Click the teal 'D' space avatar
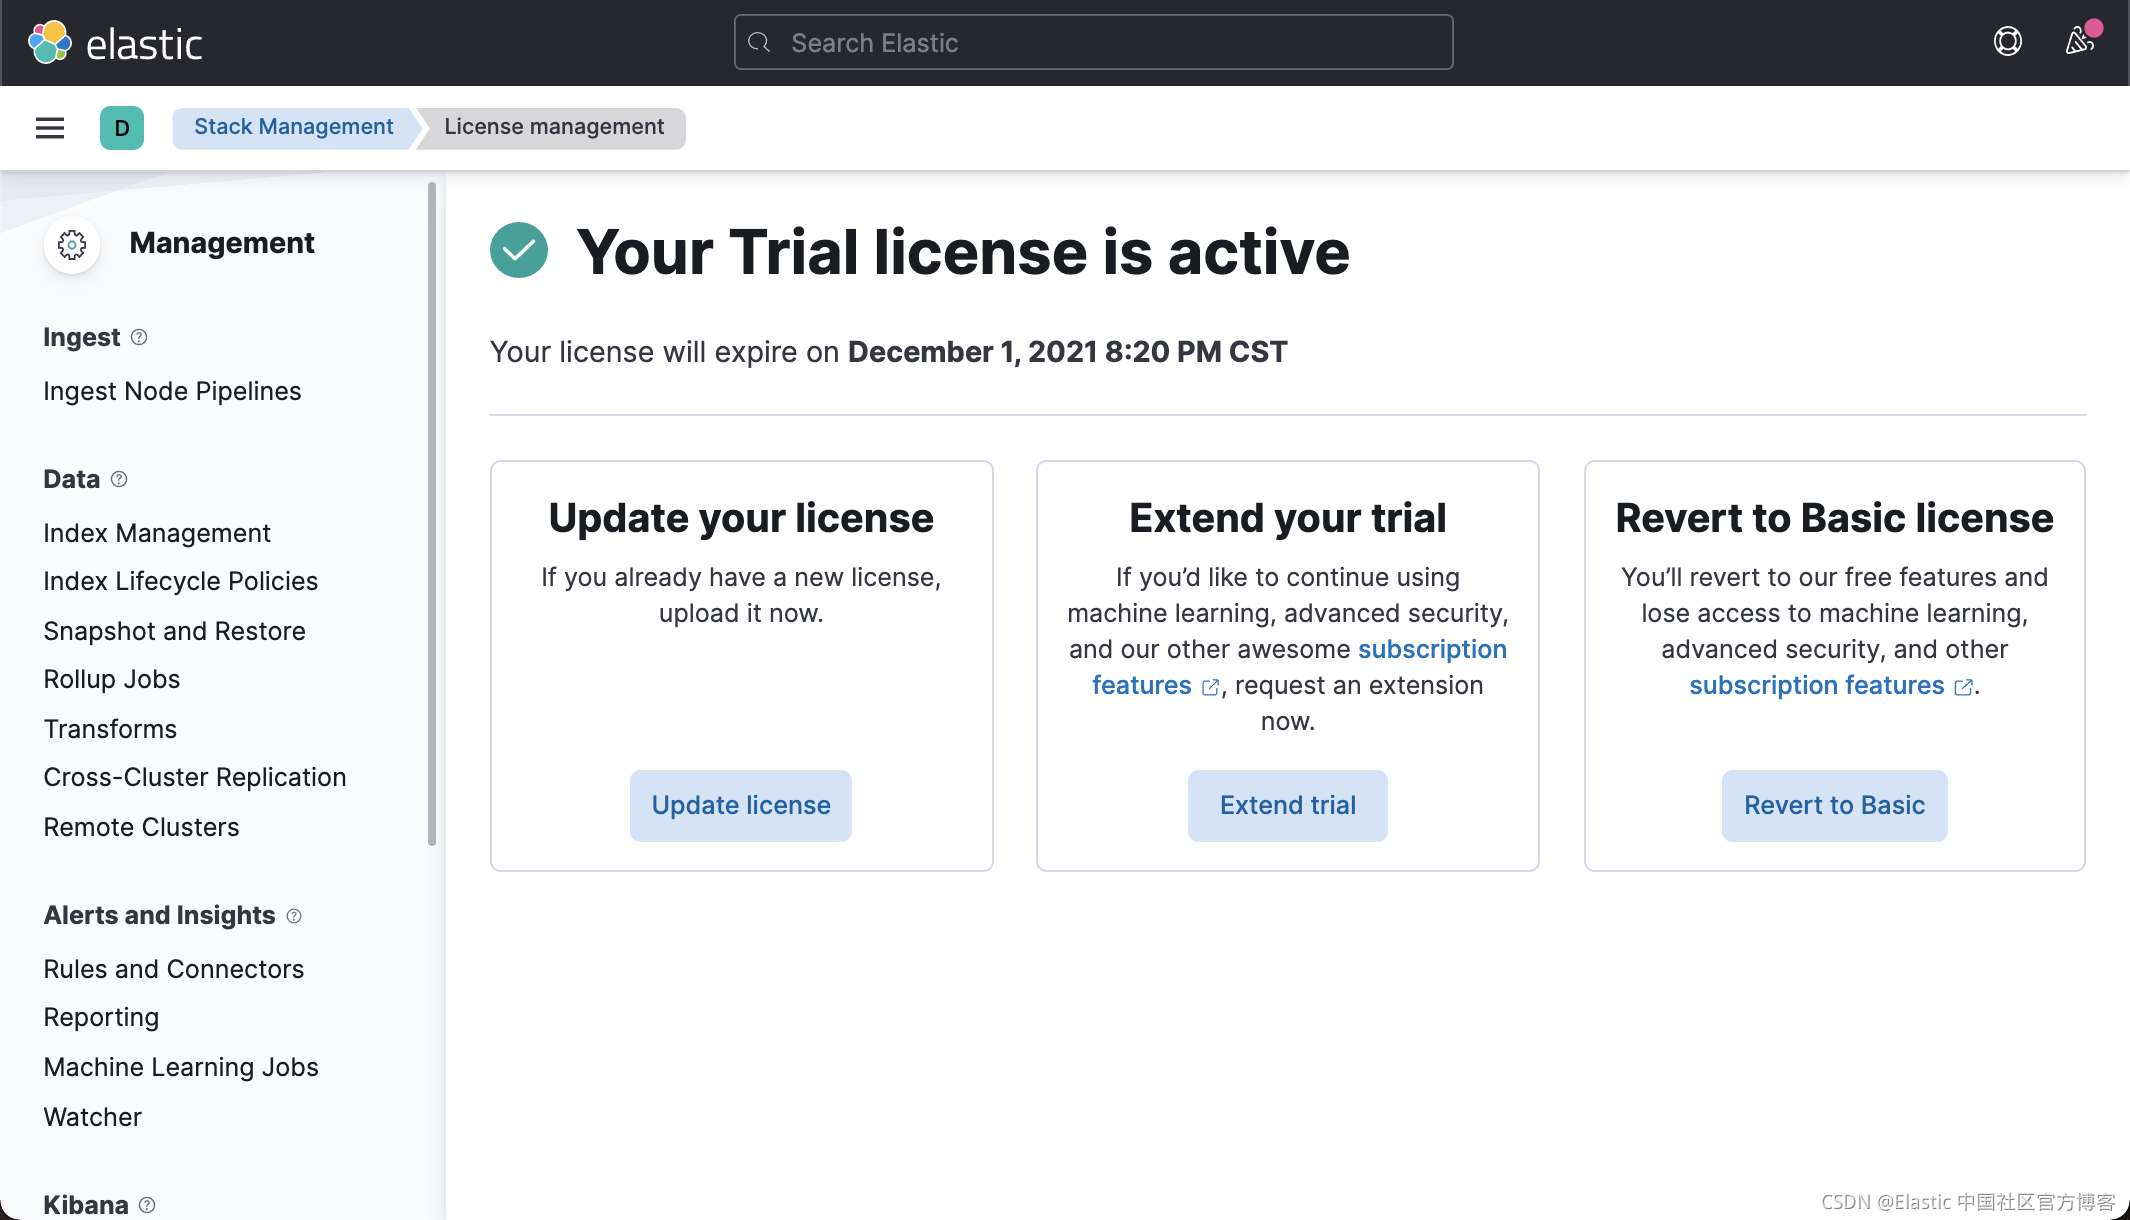Image resolution: width=2130 pixels, height=1220 pixels. tap(122, 128)
